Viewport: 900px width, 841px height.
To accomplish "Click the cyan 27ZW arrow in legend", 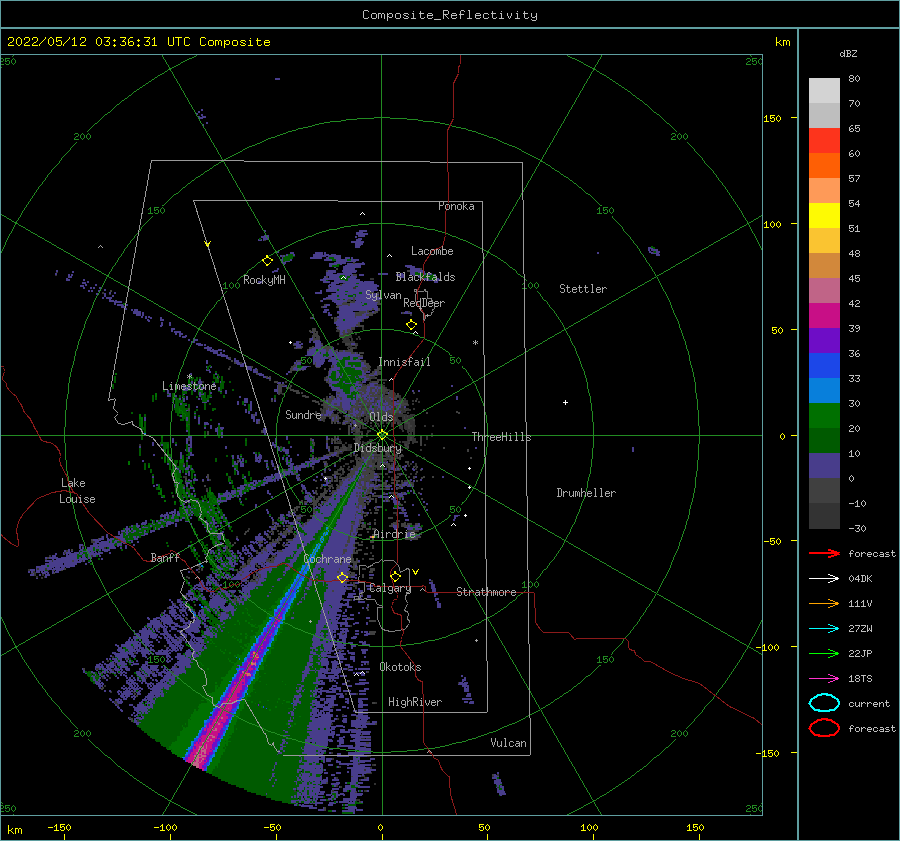I will [824, 629].
